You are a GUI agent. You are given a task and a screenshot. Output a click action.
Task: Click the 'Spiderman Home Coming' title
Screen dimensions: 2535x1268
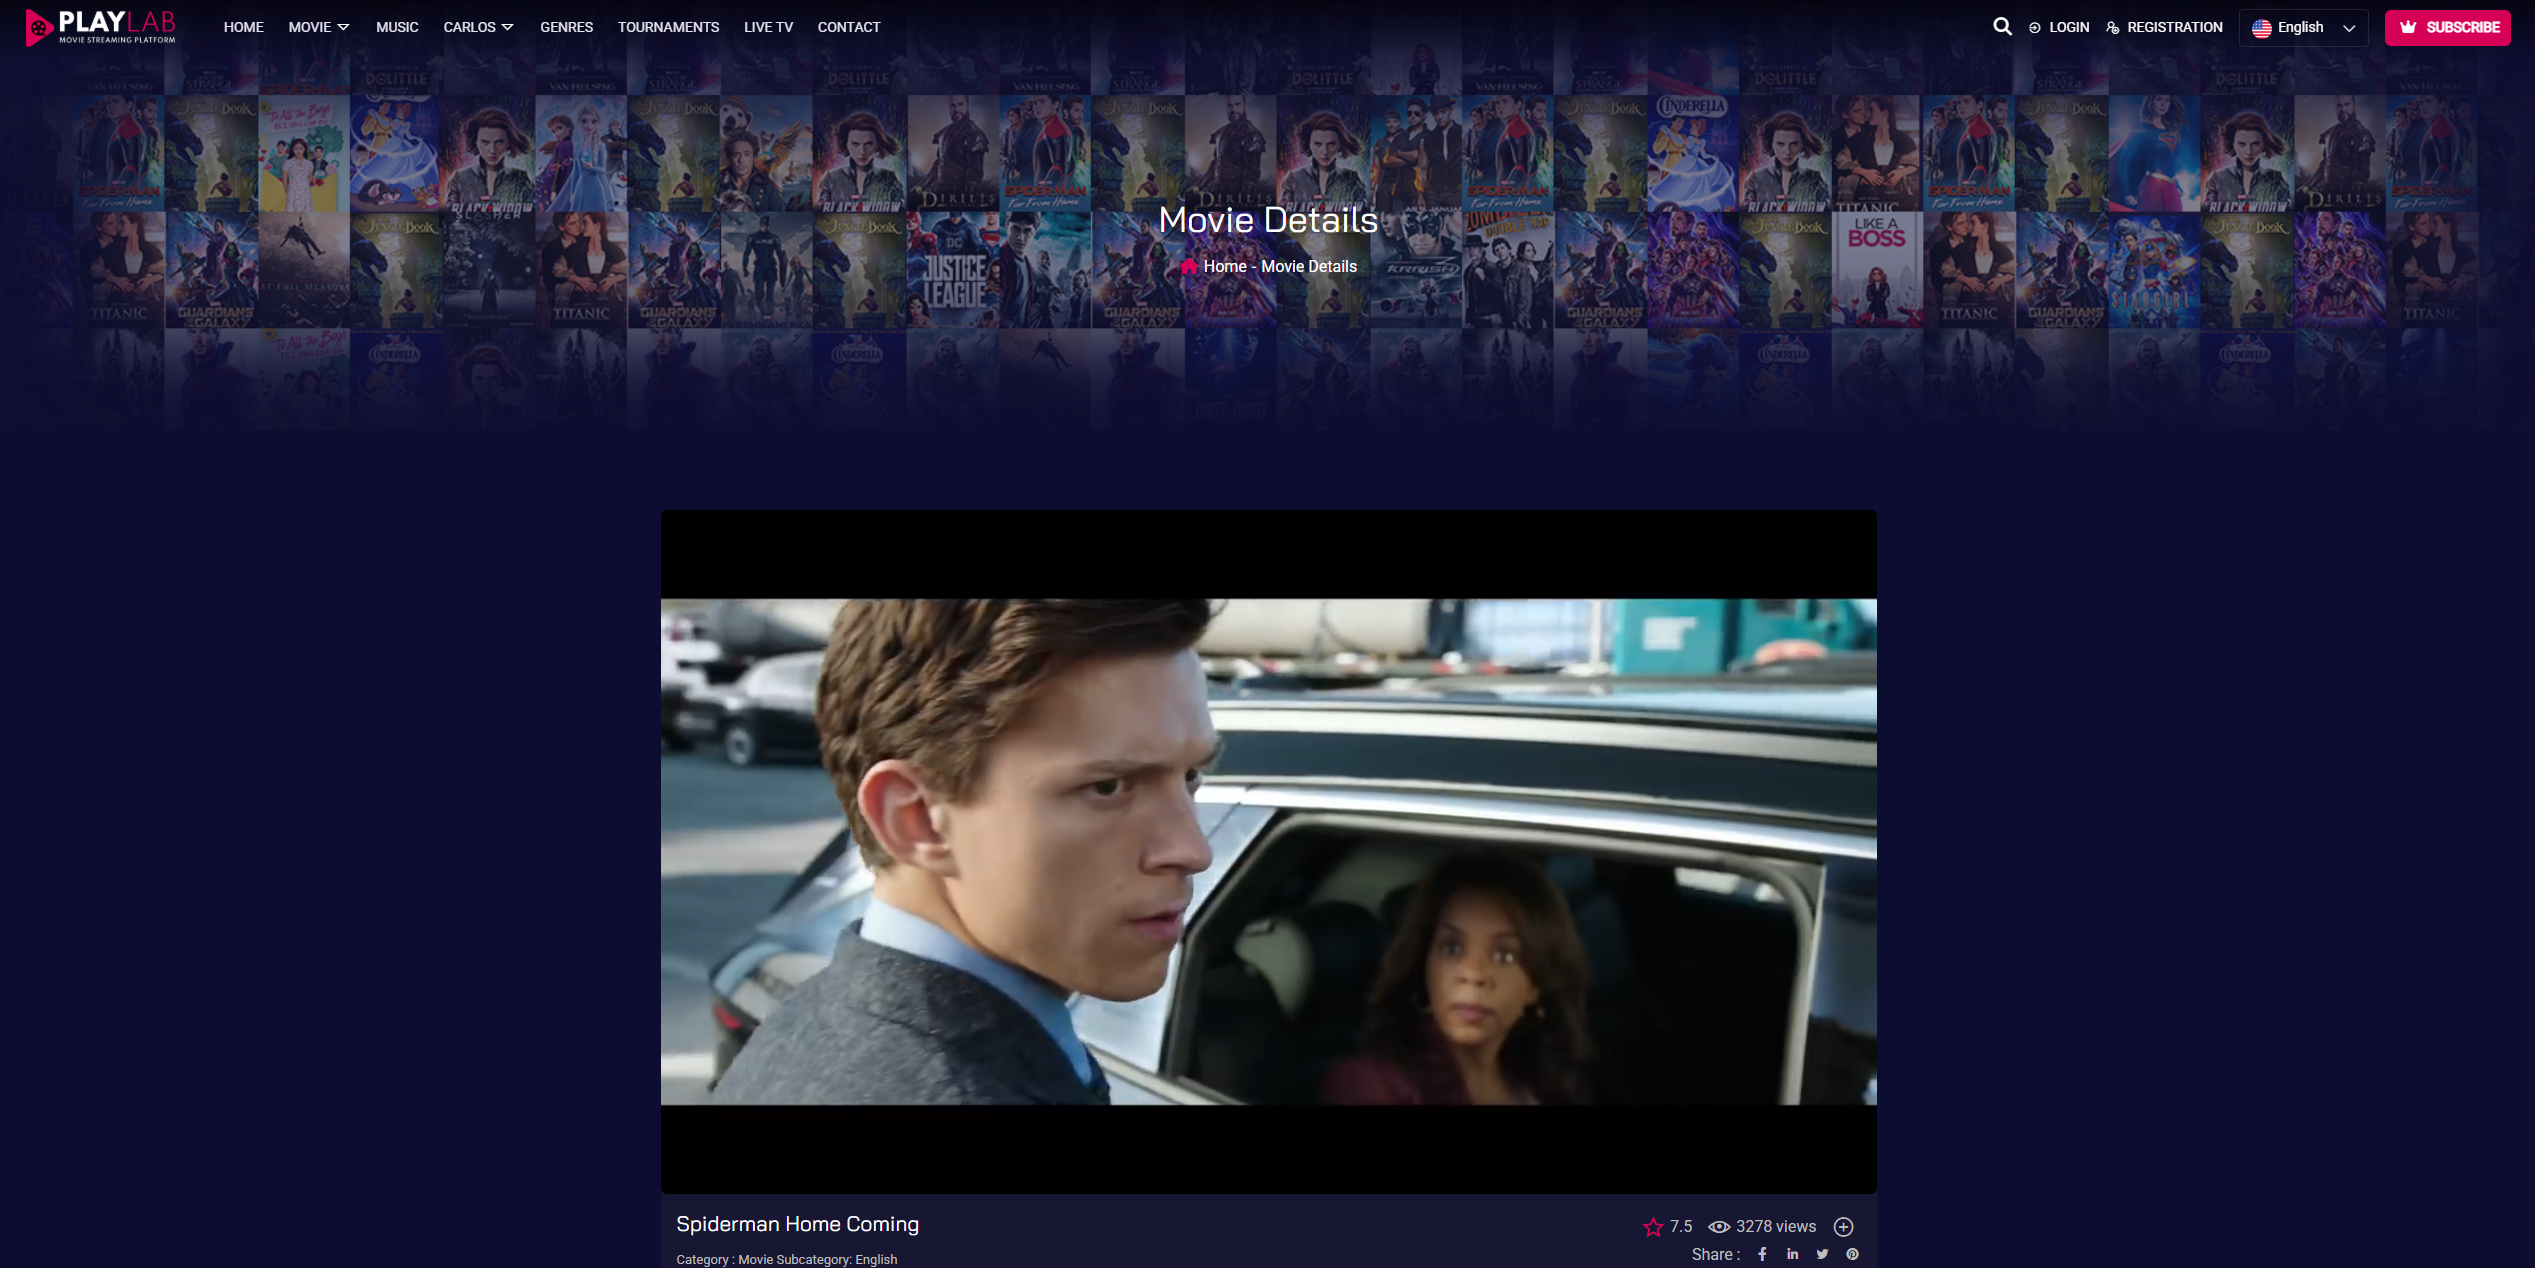[x=797, y=1224]
